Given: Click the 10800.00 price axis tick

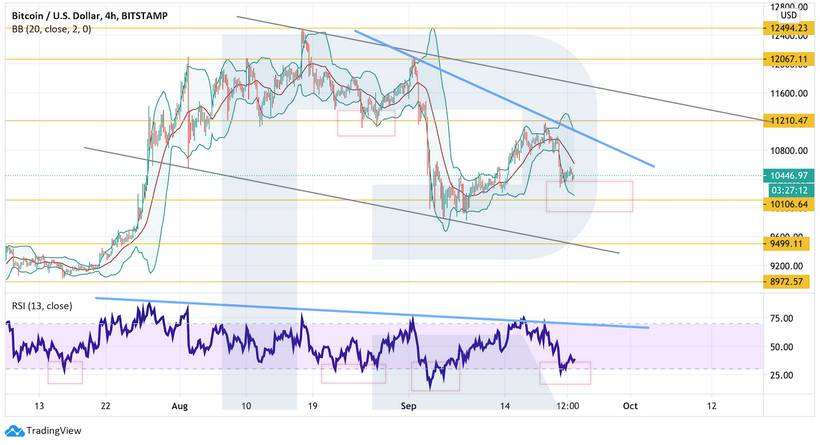Looking at the screenshot, I should [x=788, y=151].
